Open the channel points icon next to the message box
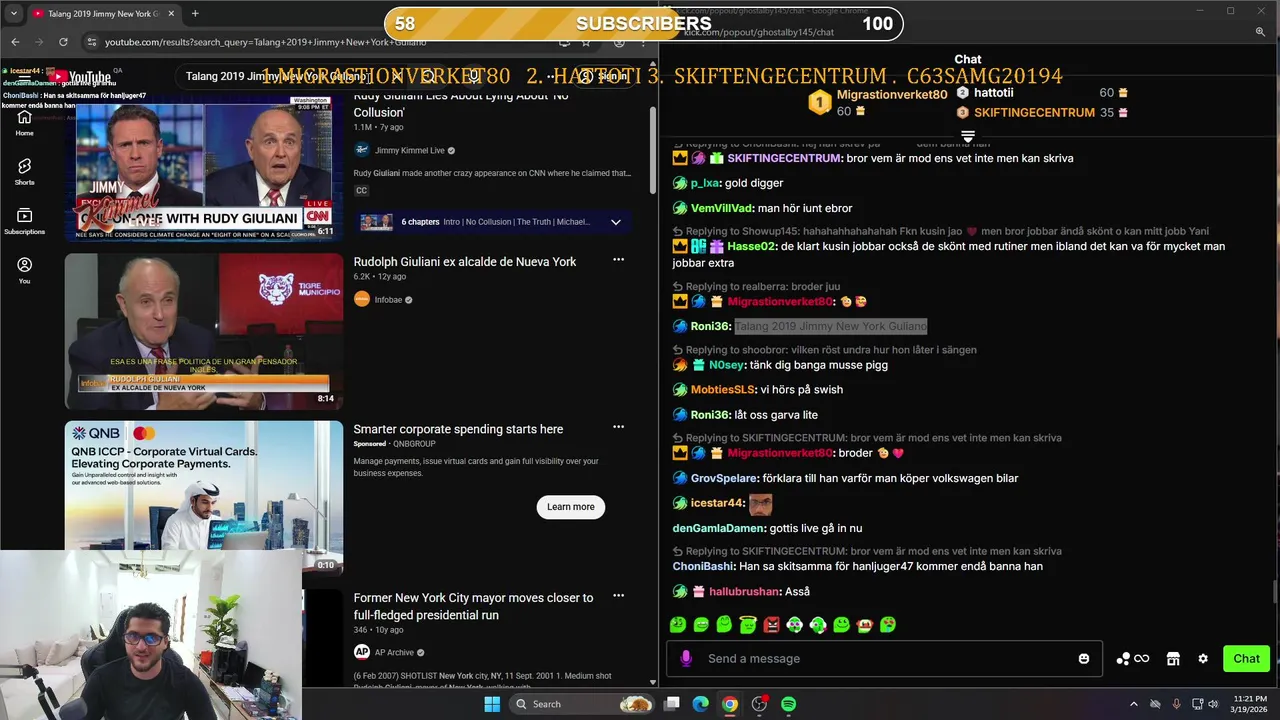Image resolution: width=1280 pixels, height=720 pixels. click(1132, 658)
